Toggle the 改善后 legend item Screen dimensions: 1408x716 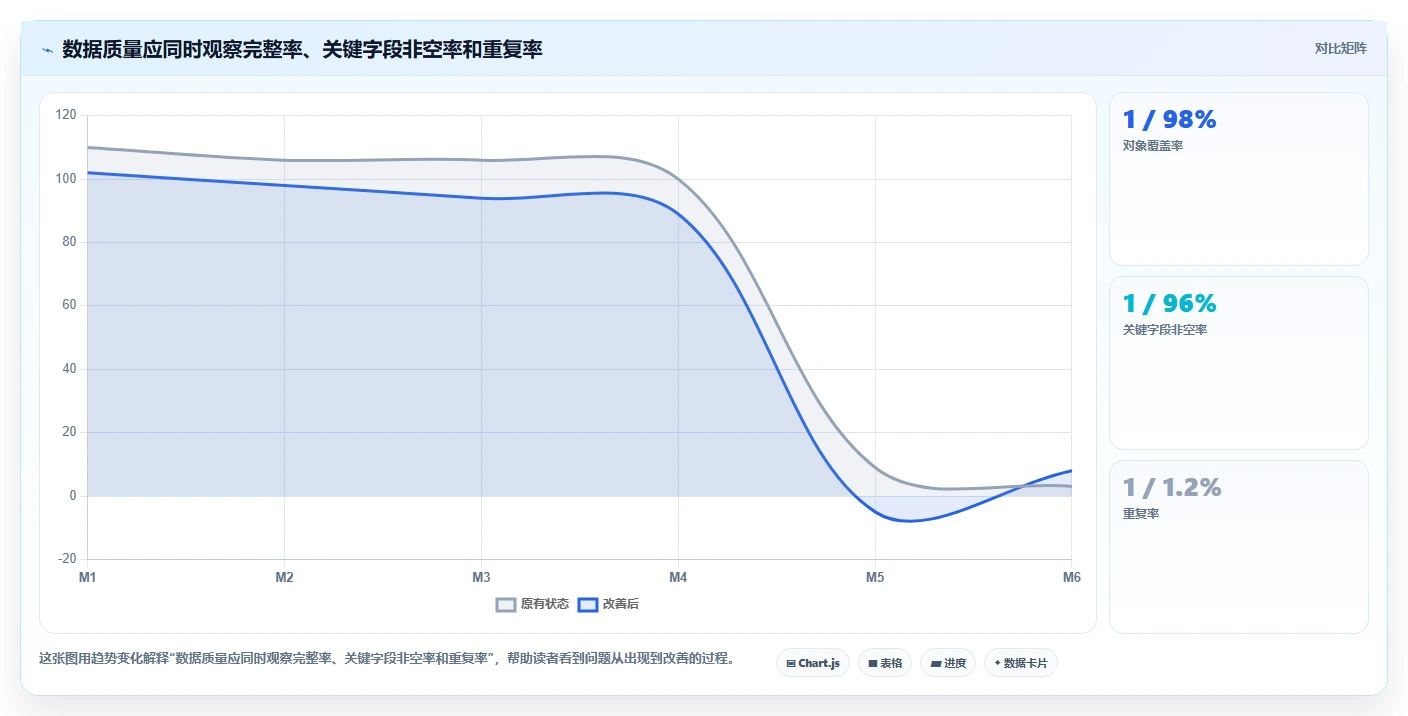tap(608, 604)
